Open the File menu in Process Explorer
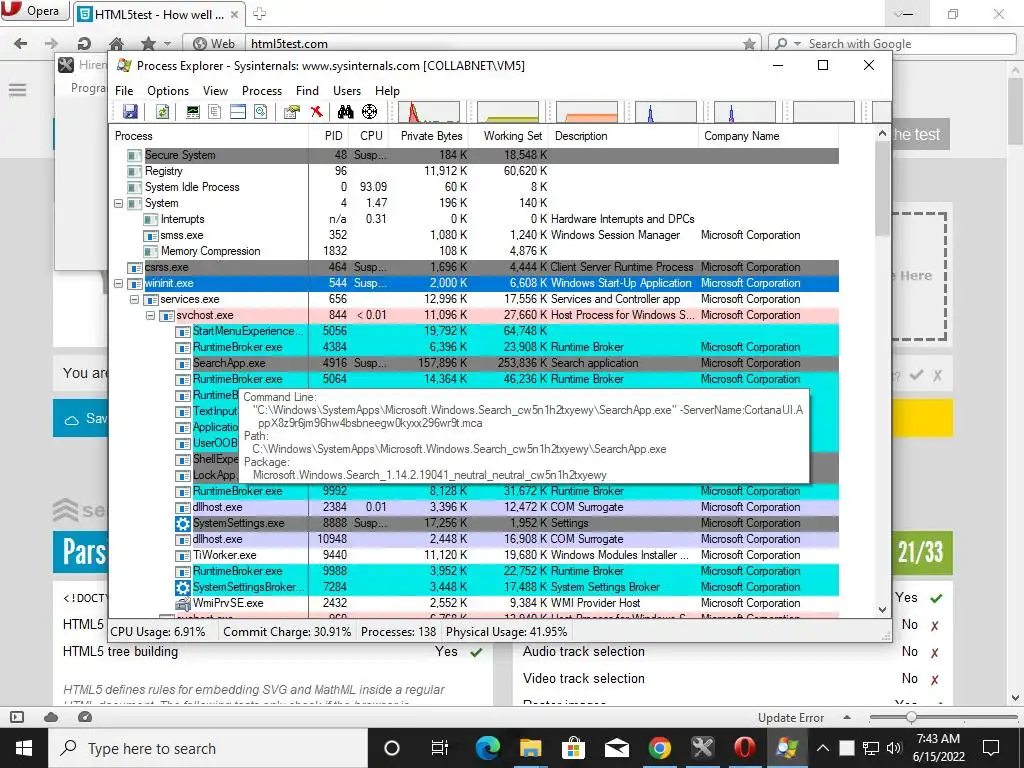The image size is (1024, 768). tap(124, 91)
